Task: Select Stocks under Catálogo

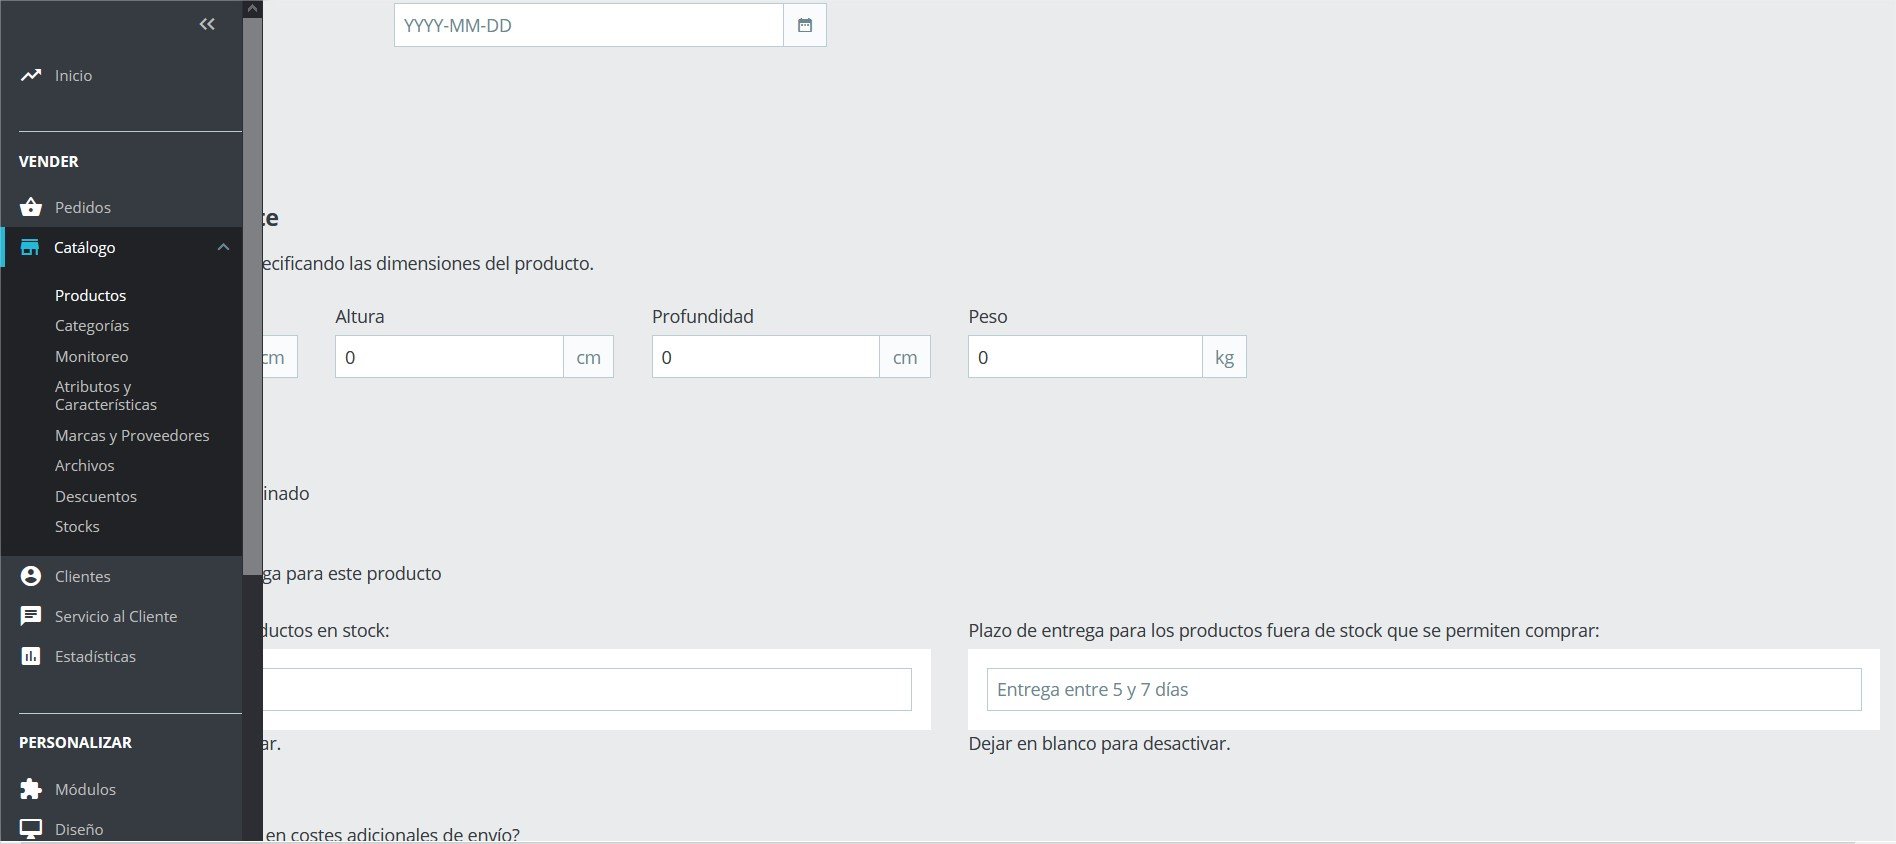Action: (x=77, y=526)
